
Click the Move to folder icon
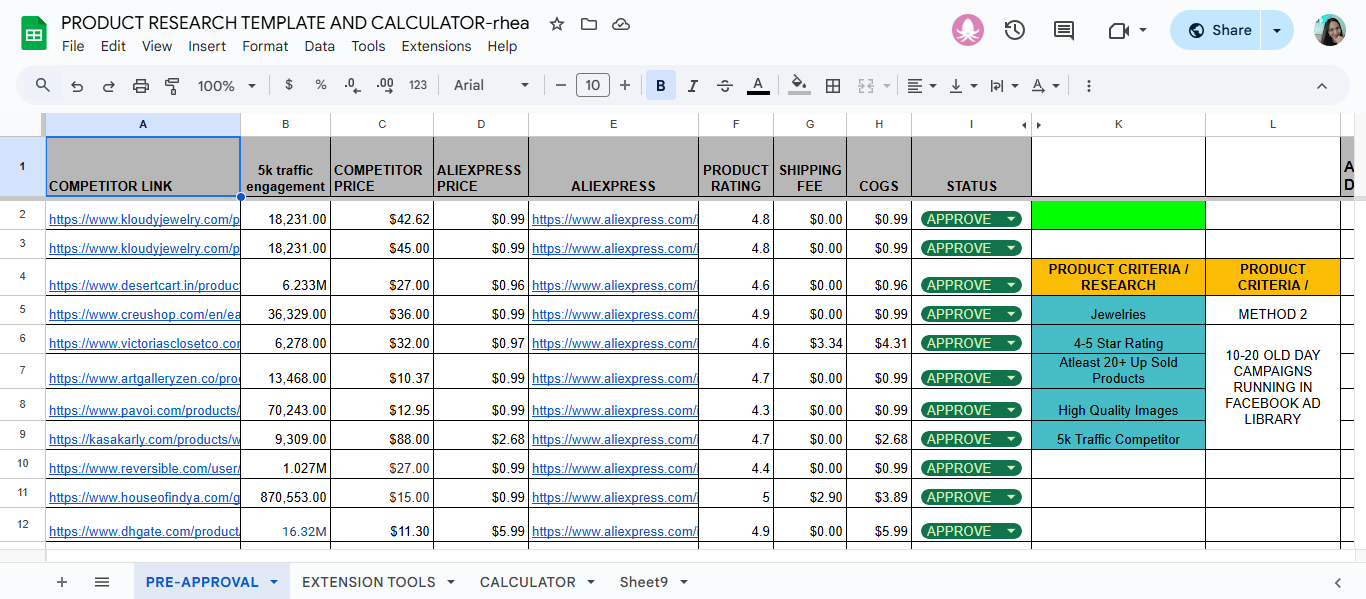point(589,24)
